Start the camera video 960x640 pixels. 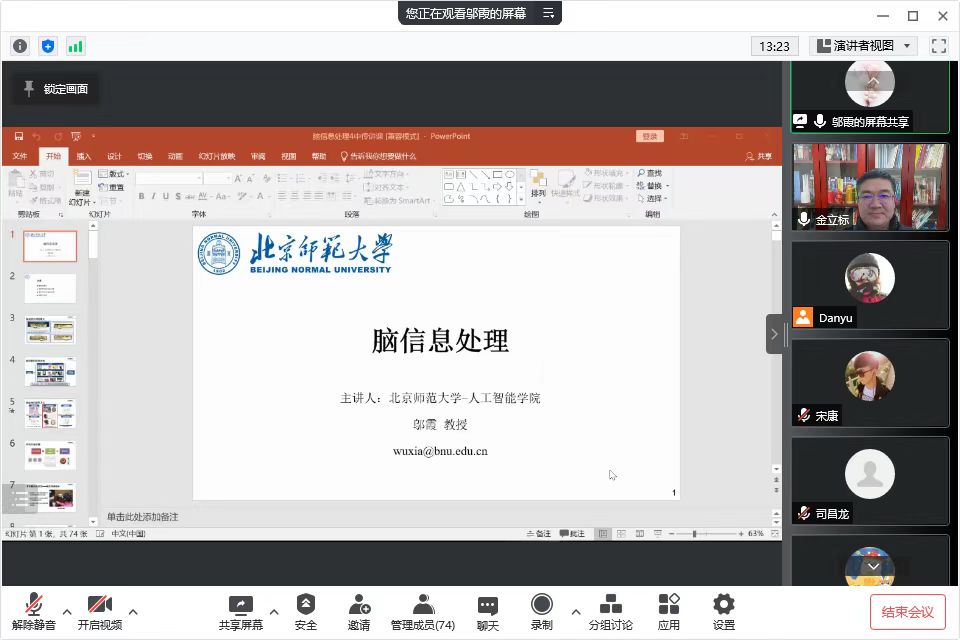coord(98,608)
